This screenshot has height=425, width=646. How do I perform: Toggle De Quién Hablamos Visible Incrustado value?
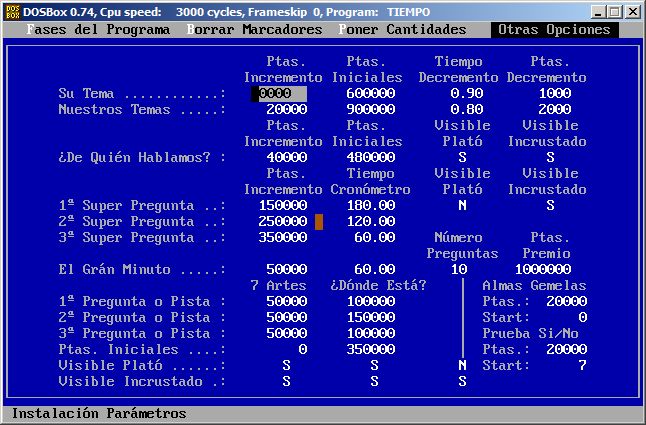(x=550, y=157)
